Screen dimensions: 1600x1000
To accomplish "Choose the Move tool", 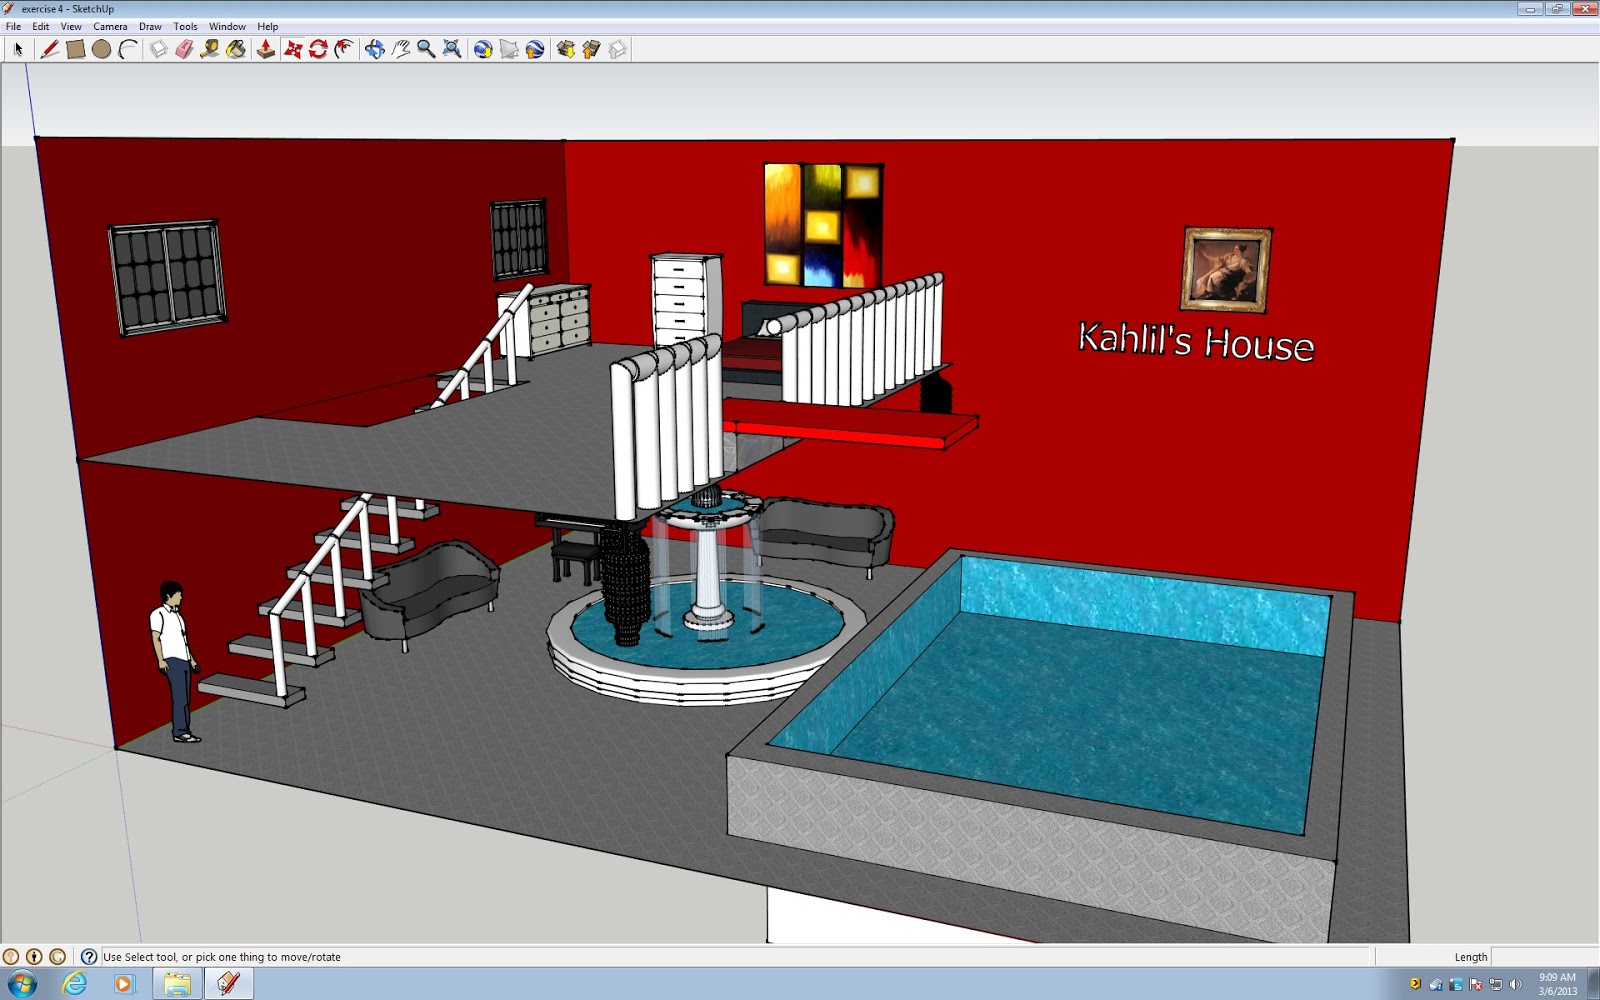I will pos(294,49).
